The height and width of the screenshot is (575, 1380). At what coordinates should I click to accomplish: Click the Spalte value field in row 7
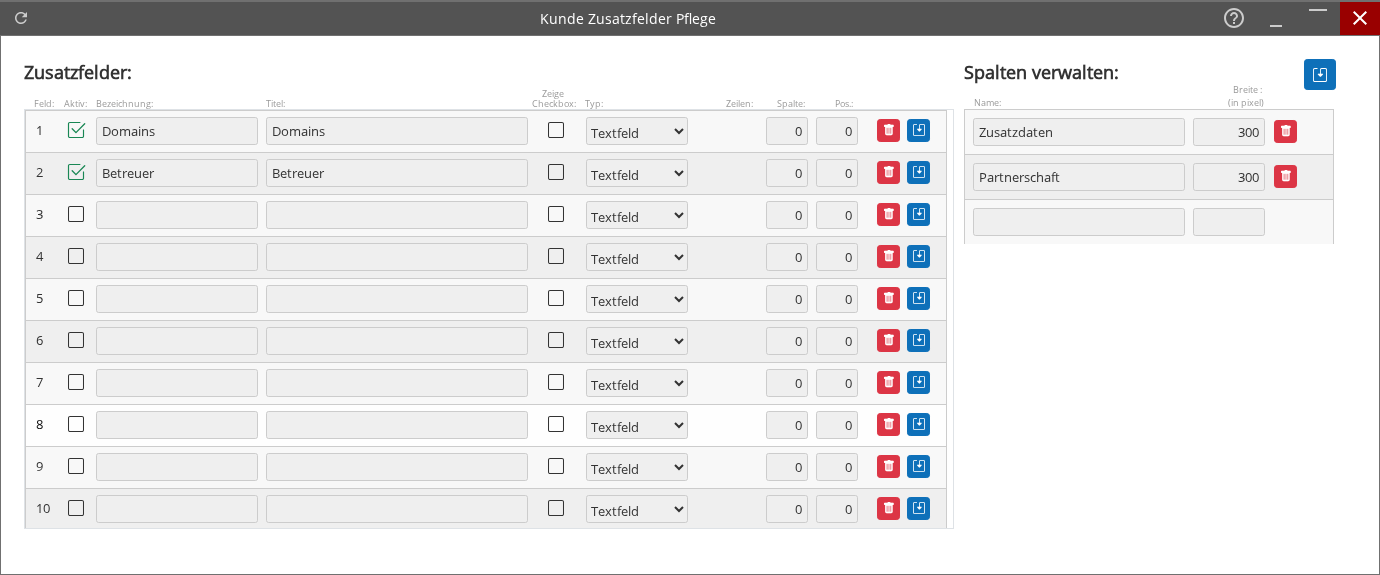(x=786, y=383)
